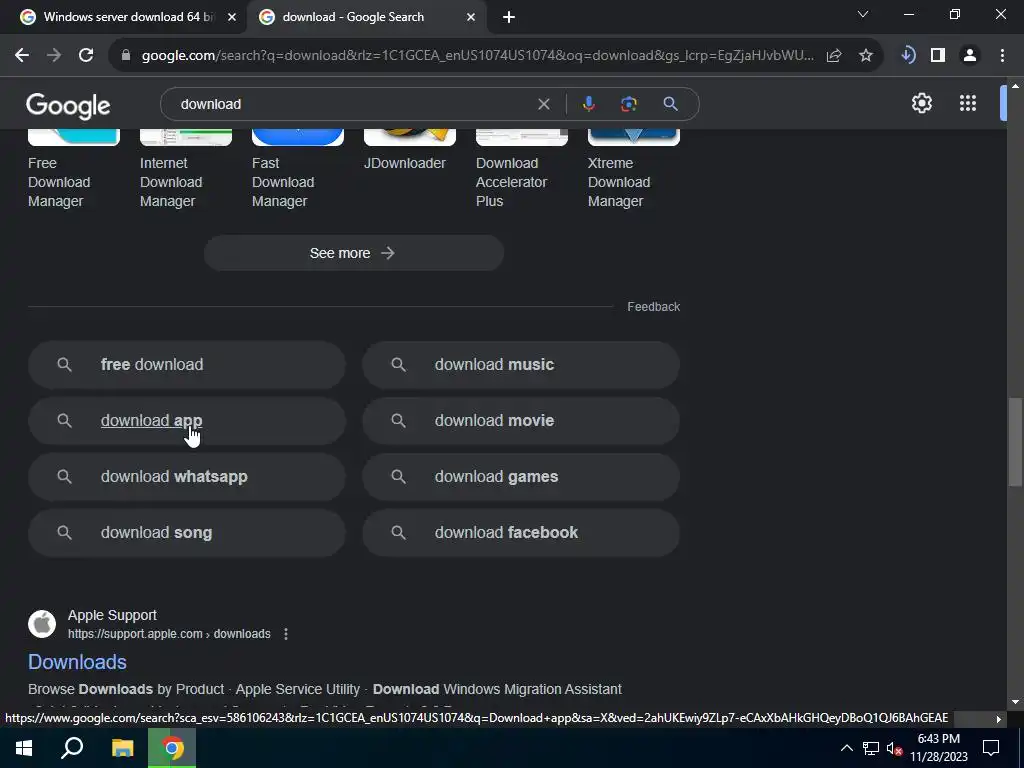
Task: Open Windows notification center
Action: 991,748
